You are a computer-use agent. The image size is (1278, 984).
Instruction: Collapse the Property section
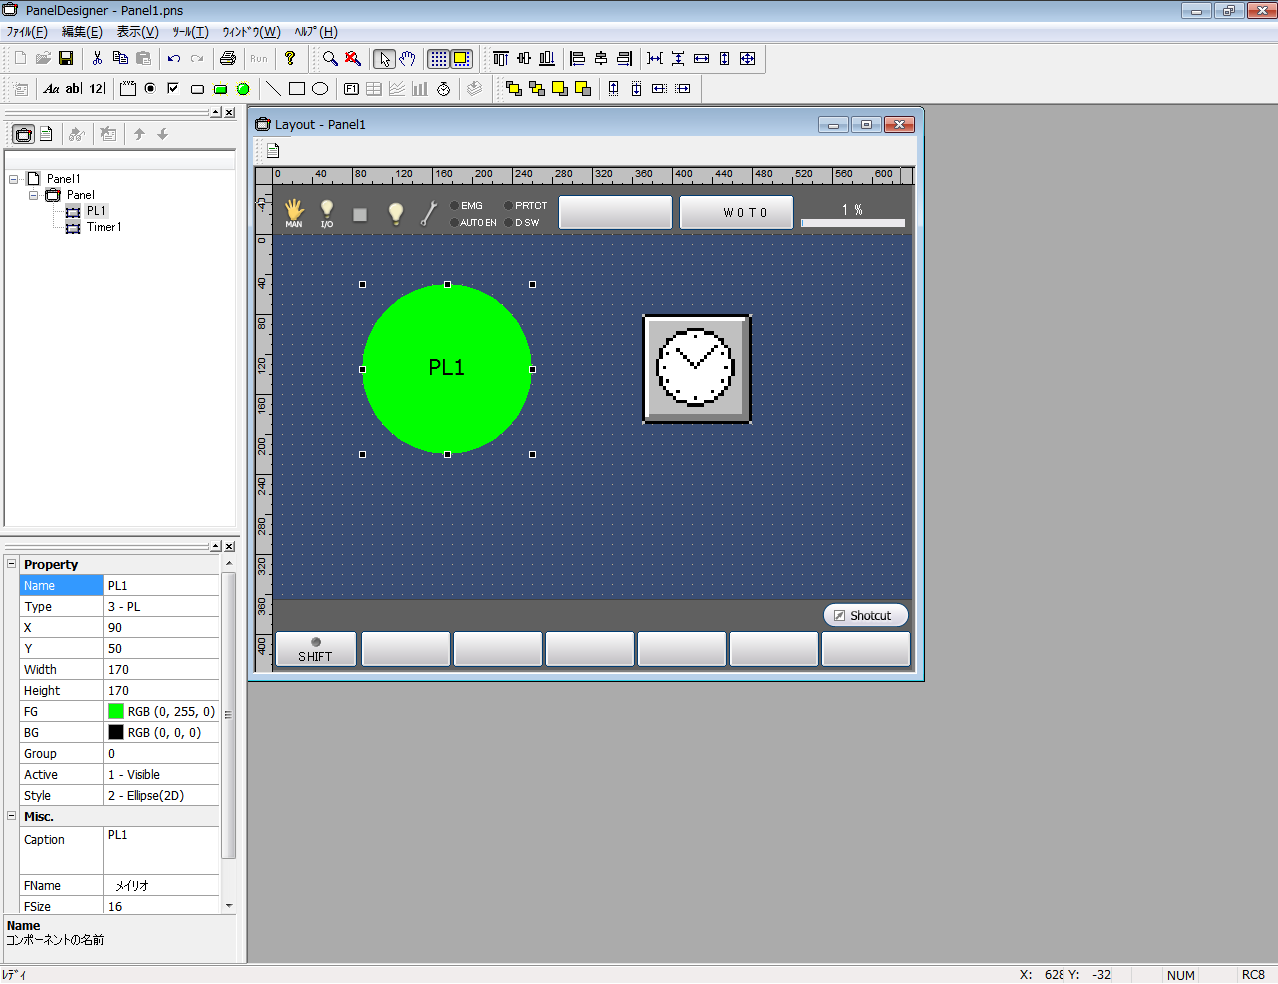[x=12, y=564]
